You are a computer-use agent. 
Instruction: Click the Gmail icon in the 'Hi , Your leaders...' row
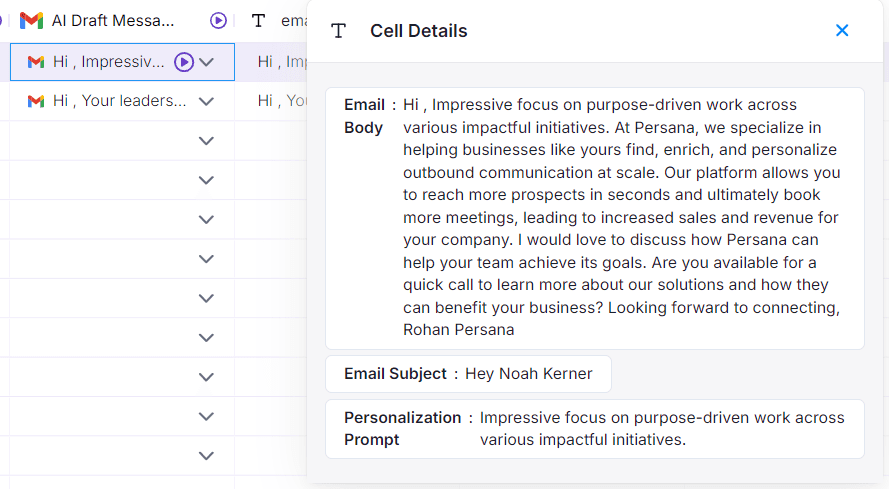36,101
